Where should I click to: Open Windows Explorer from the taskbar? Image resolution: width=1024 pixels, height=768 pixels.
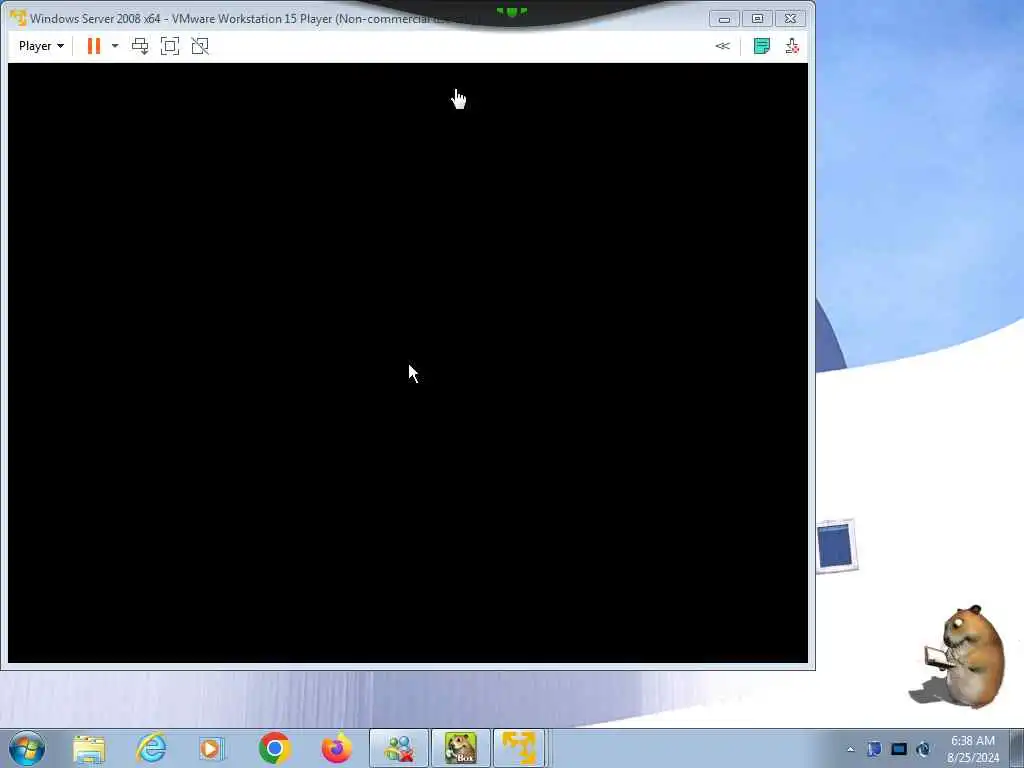(89, 749)
